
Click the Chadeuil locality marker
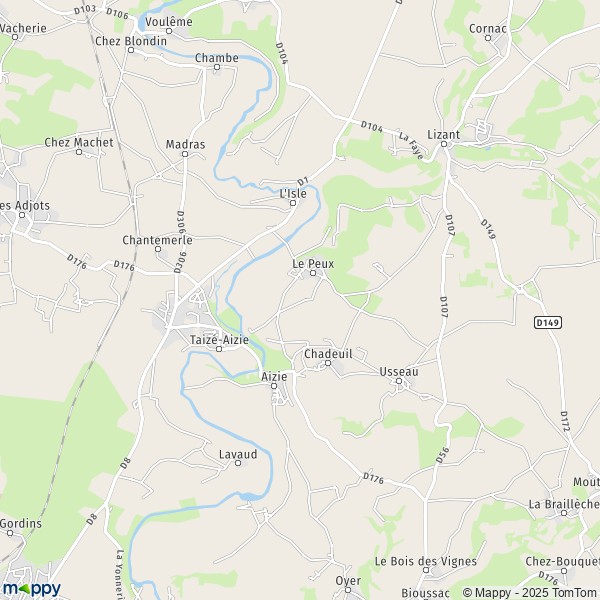pos(328,363)
